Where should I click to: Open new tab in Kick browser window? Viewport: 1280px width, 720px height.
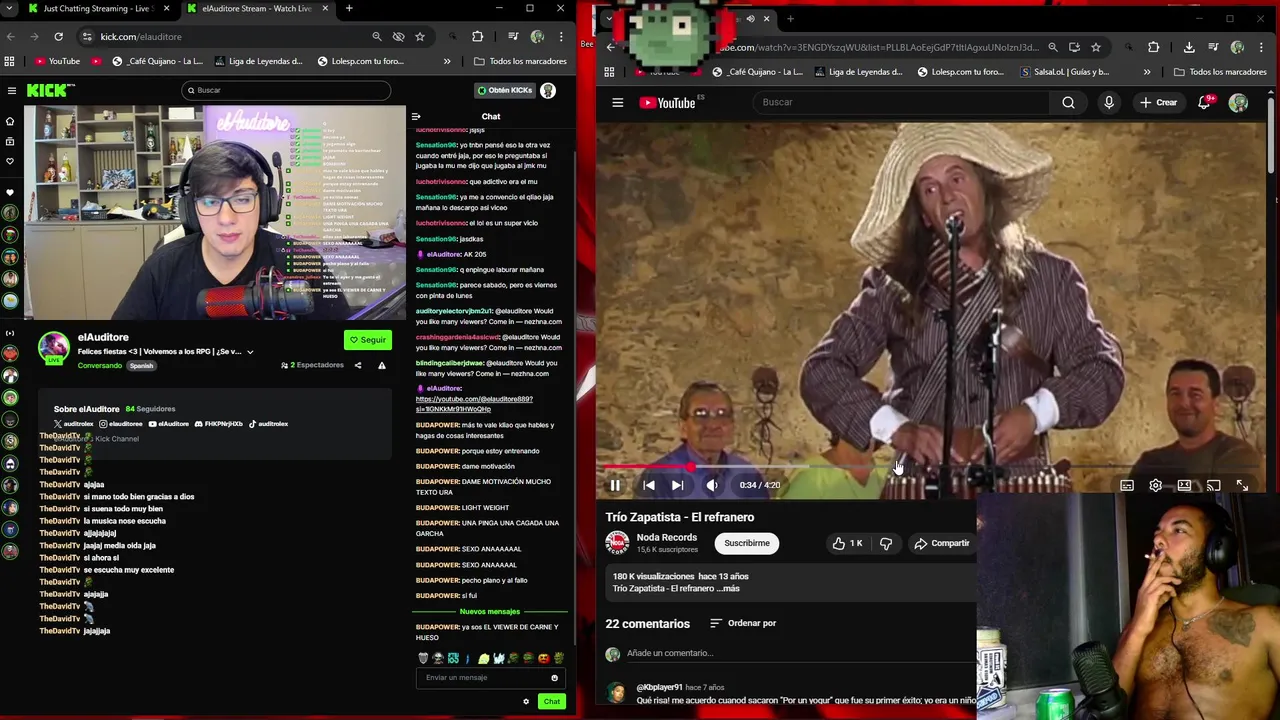pyautogui.click(x=349, y=8)
